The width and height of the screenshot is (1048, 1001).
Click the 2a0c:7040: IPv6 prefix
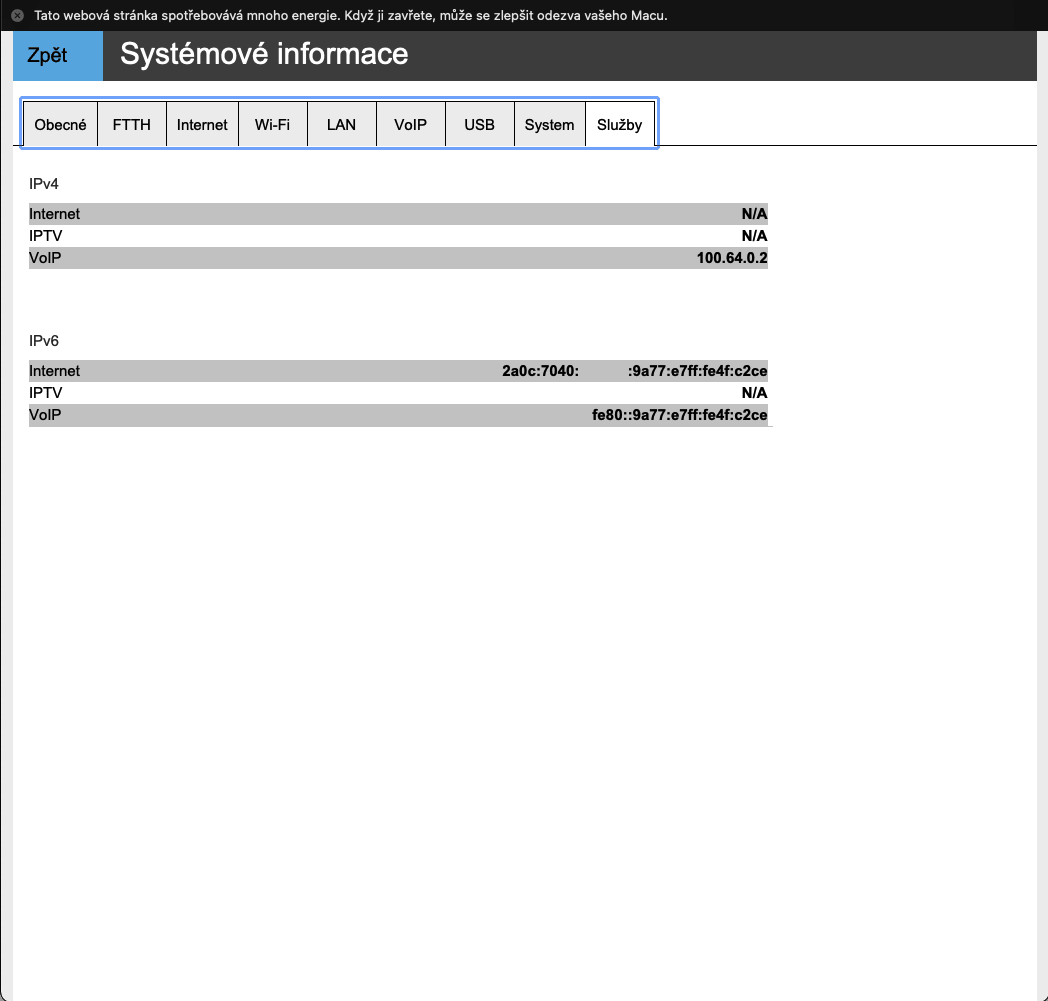click(x=541, y=371)
